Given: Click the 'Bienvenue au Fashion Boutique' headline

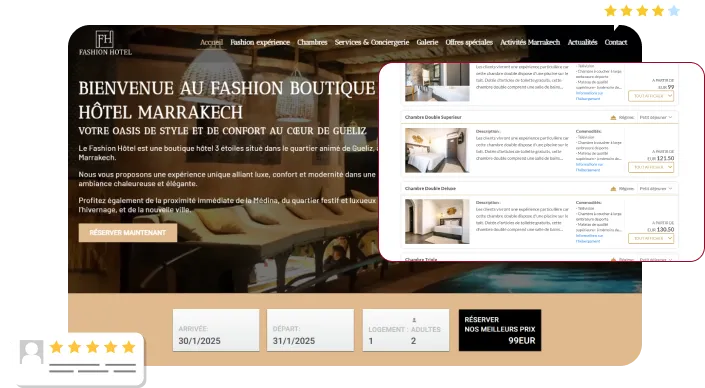Looking at the screenshot, I should [227, 100].
